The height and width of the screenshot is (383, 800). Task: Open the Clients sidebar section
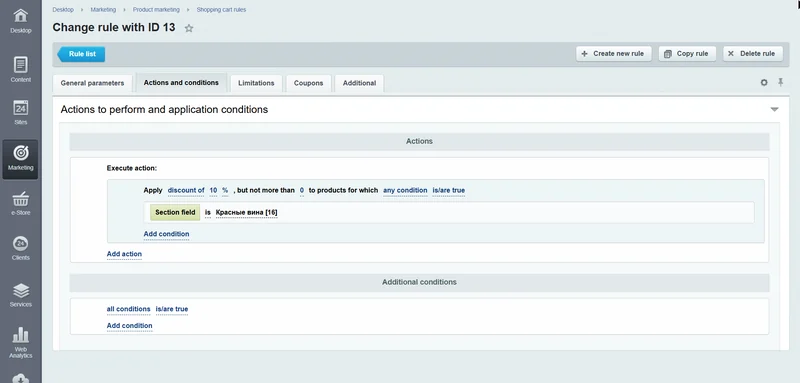(20, 249)
